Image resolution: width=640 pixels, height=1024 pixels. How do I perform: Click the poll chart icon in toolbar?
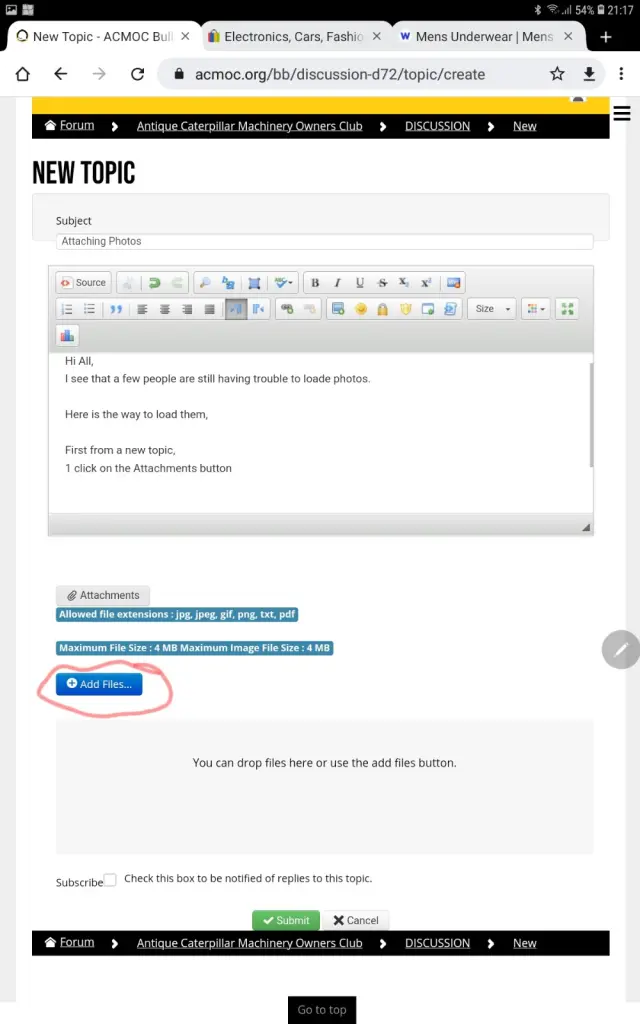[67, 335]
